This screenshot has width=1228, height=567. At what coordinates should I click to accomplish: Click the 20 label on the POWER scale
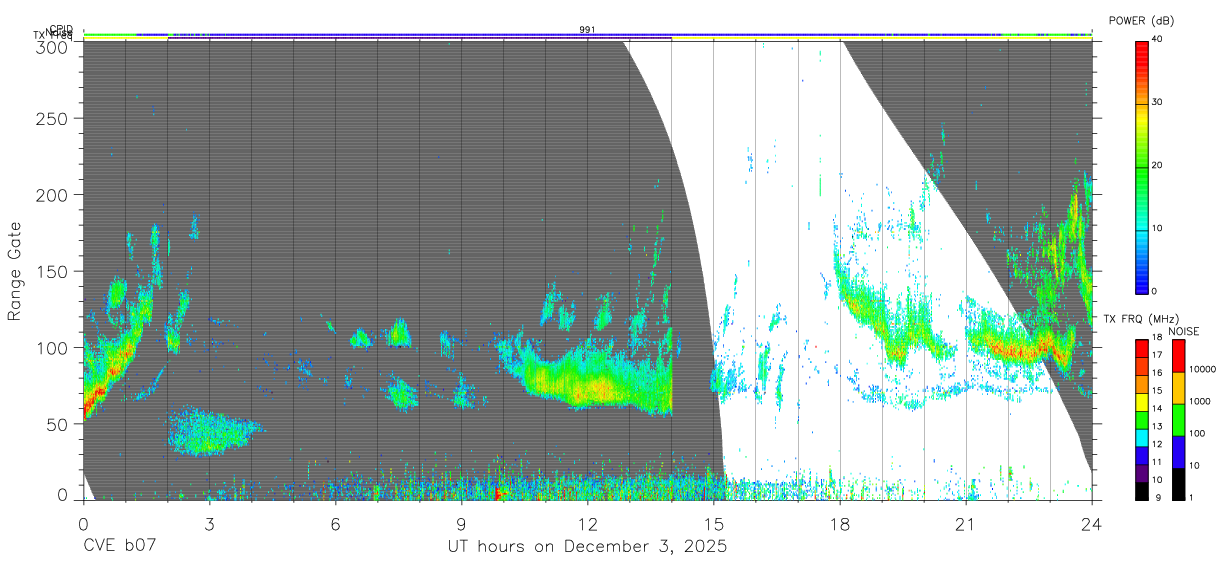pos(1158,166)
